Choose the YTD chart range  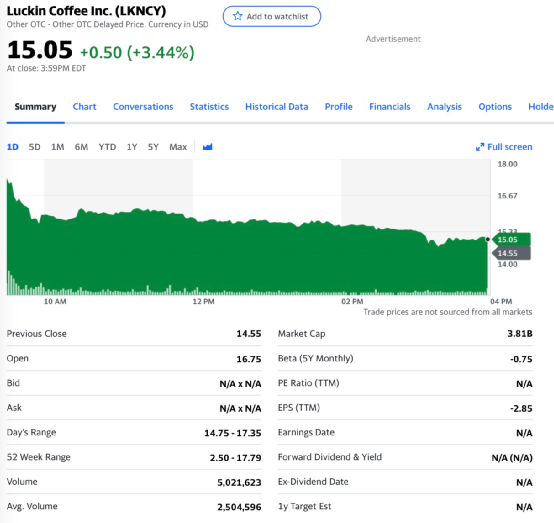107,147
